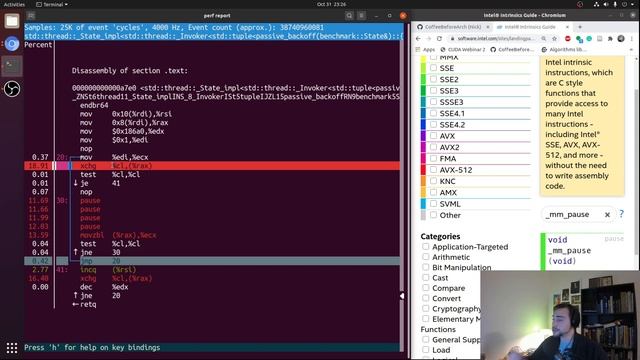Viewport: 640px width, 360px height.
Task: Select the movzbl (%rax),%ecx line
Action: [x=212, y=235]
